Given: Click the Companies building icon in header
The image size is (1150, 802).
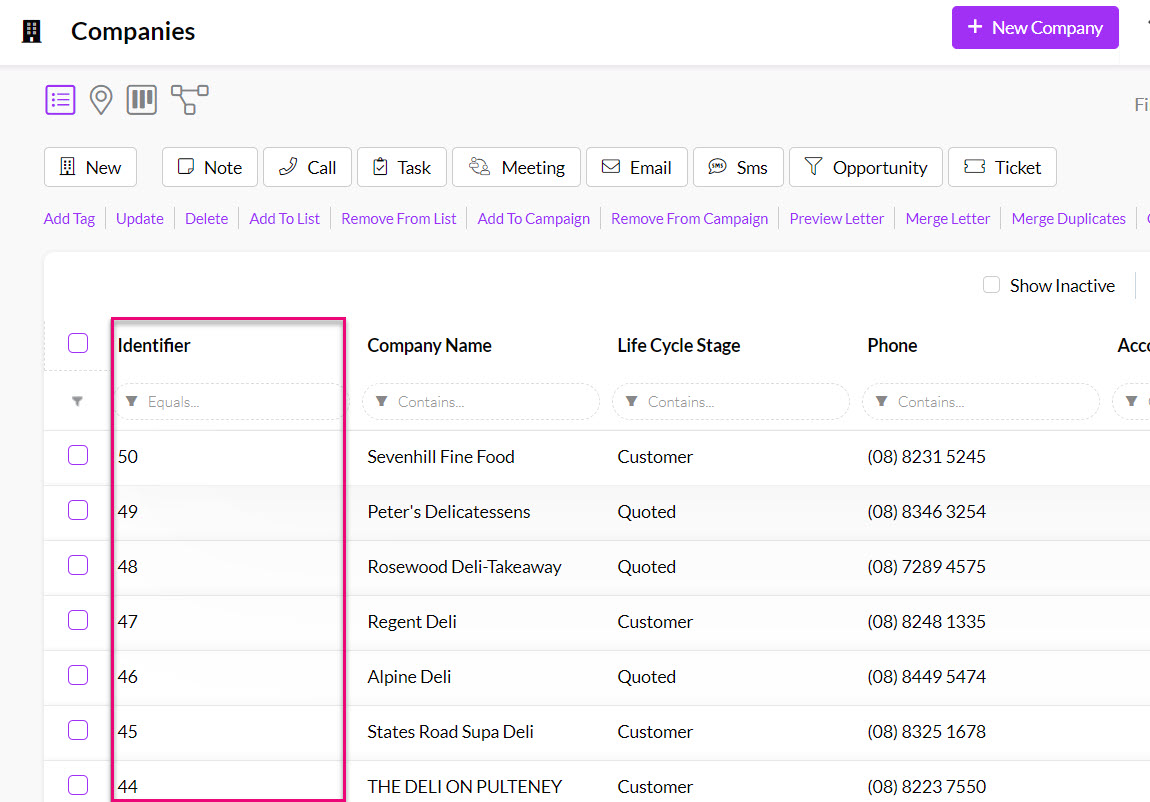Looking at the screenshot, I should (x=32, y=31).
